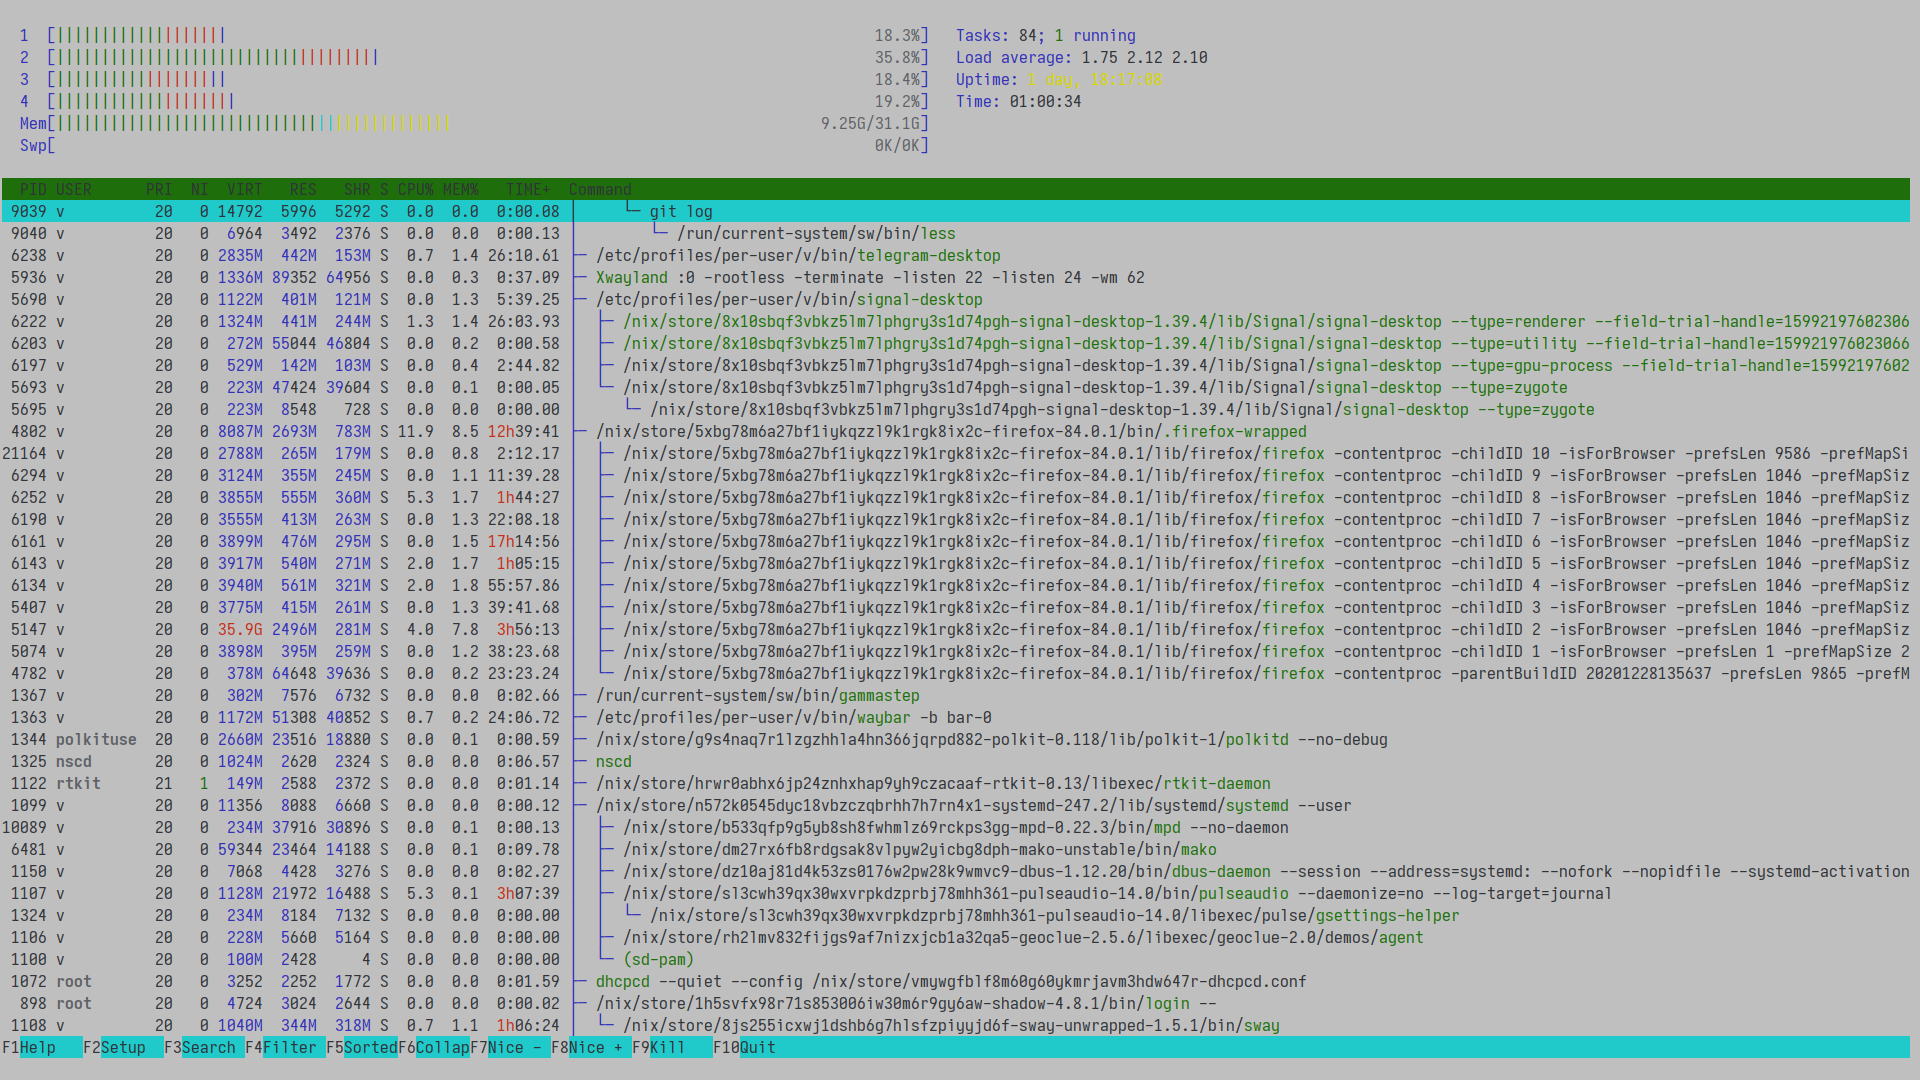Open the Setup screen with F2Setup
Screen dimensions: 1920x1080
112,1047
